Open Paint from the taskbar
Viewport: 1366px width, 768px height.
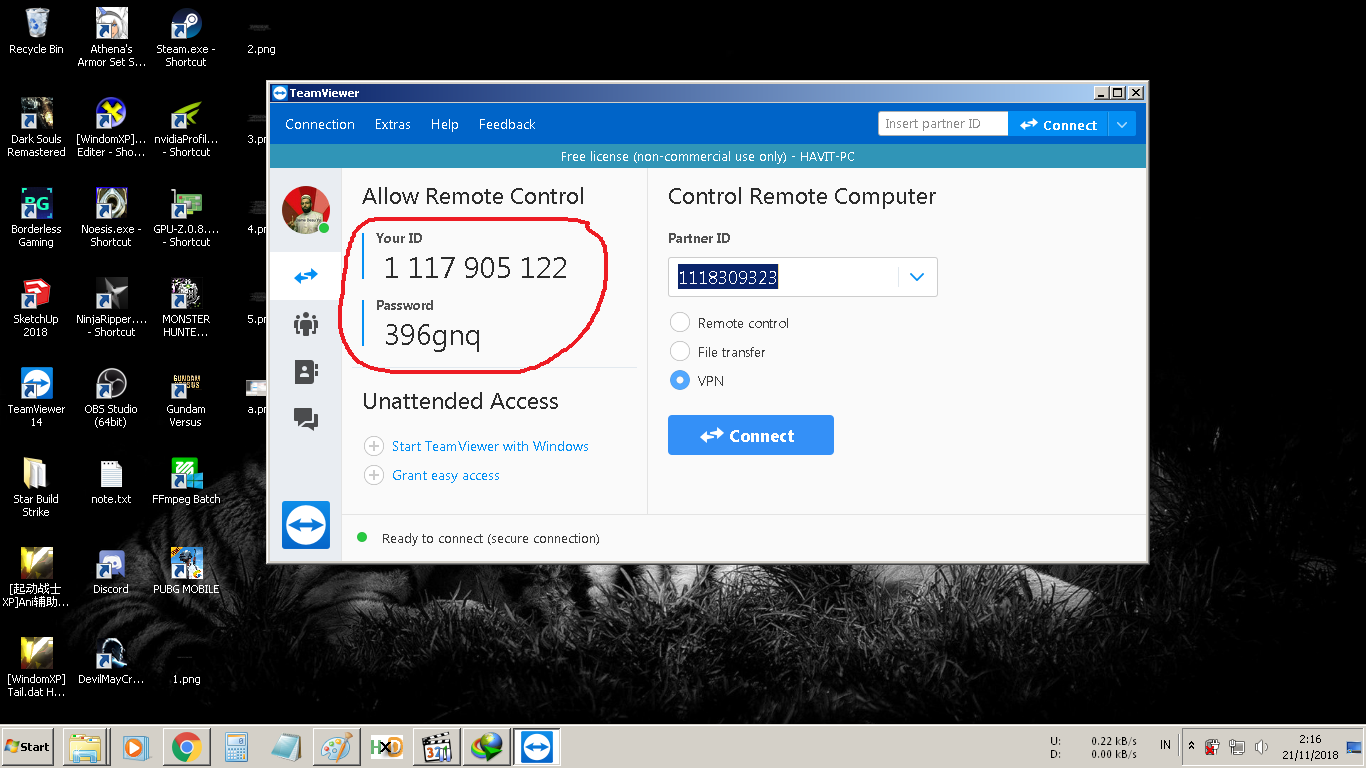[336, 747]
